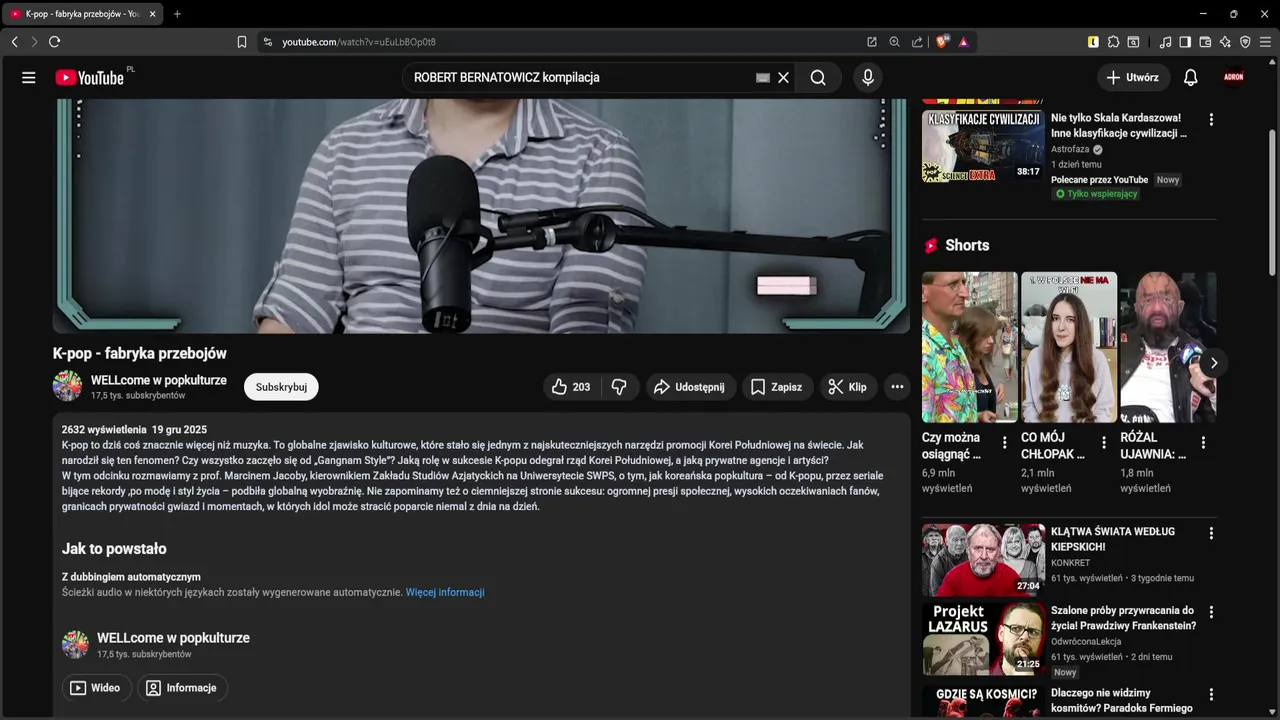Viewport: 1280px width, 720px height.
Task: Click the search magnifier button
Action: click(x=818, y=77)
